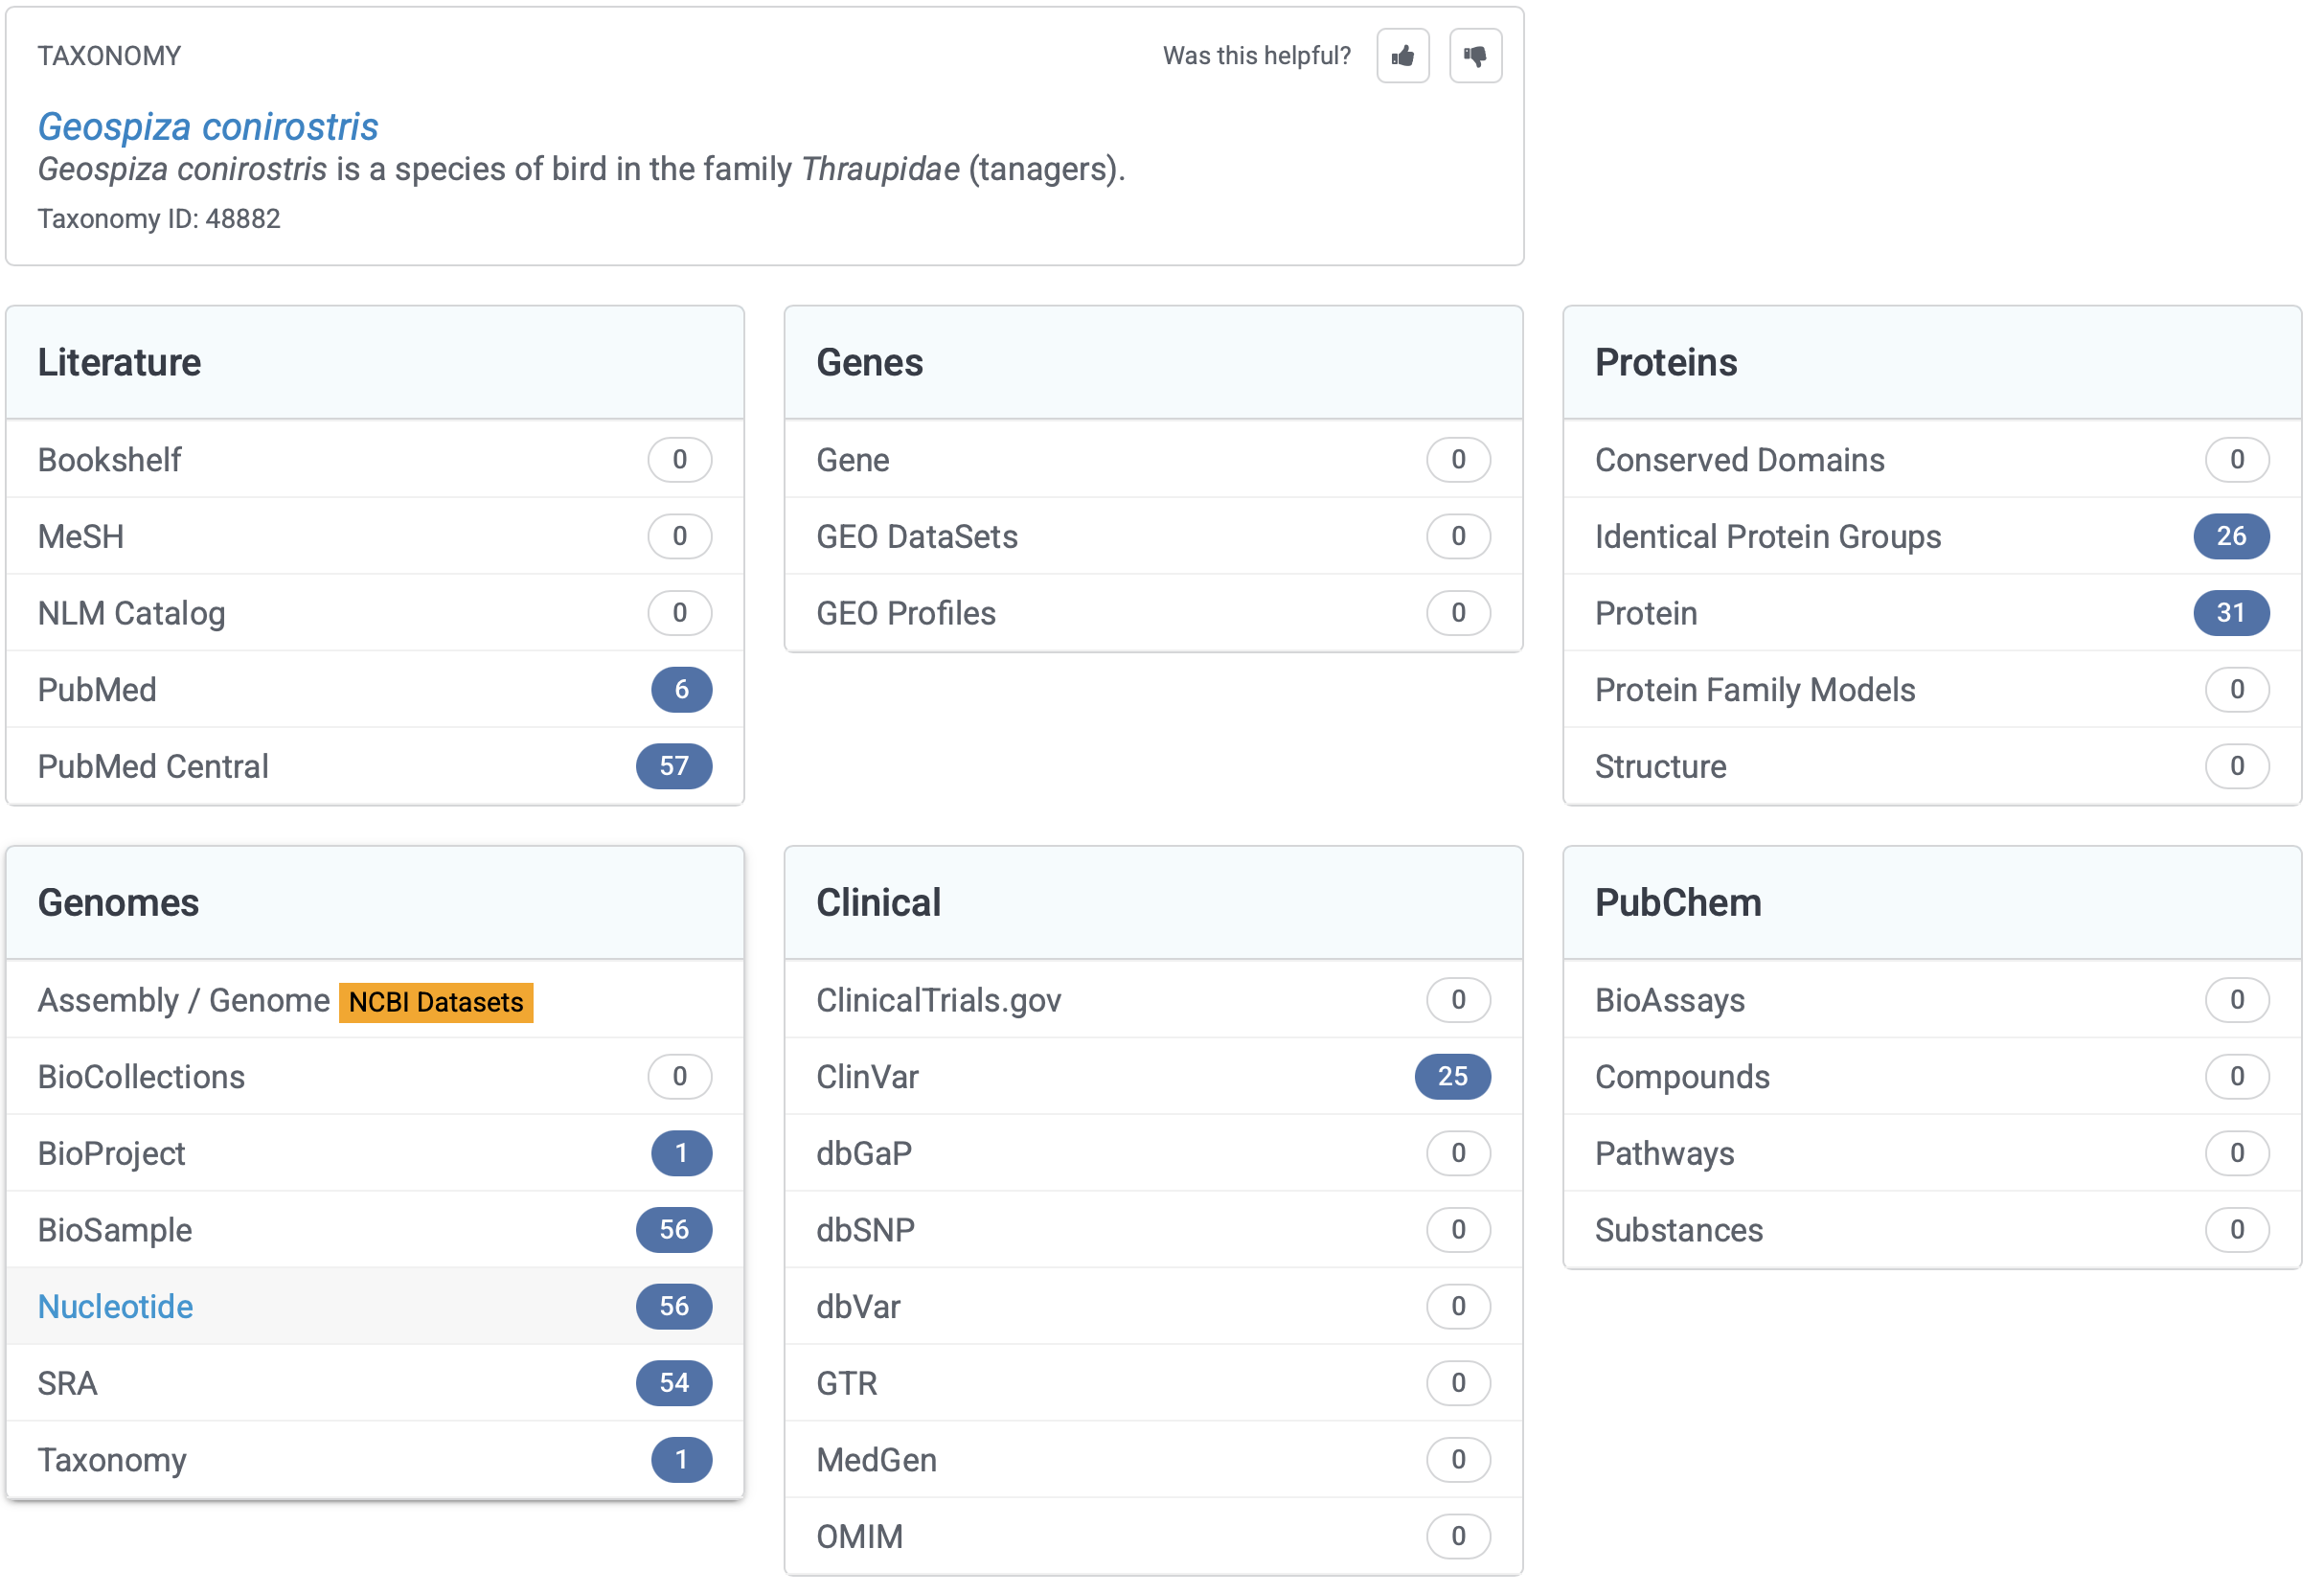
Task: Select the Bookshelf literature entry
Action: point(109,460)
